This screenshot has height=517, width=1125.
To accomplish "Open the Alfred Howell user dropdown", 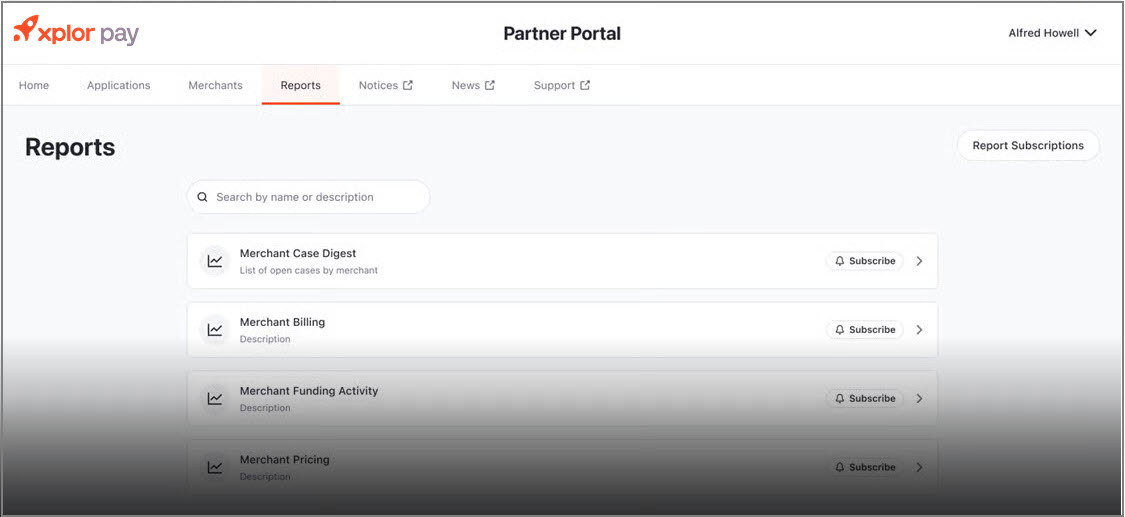I will click(1052, 33).
